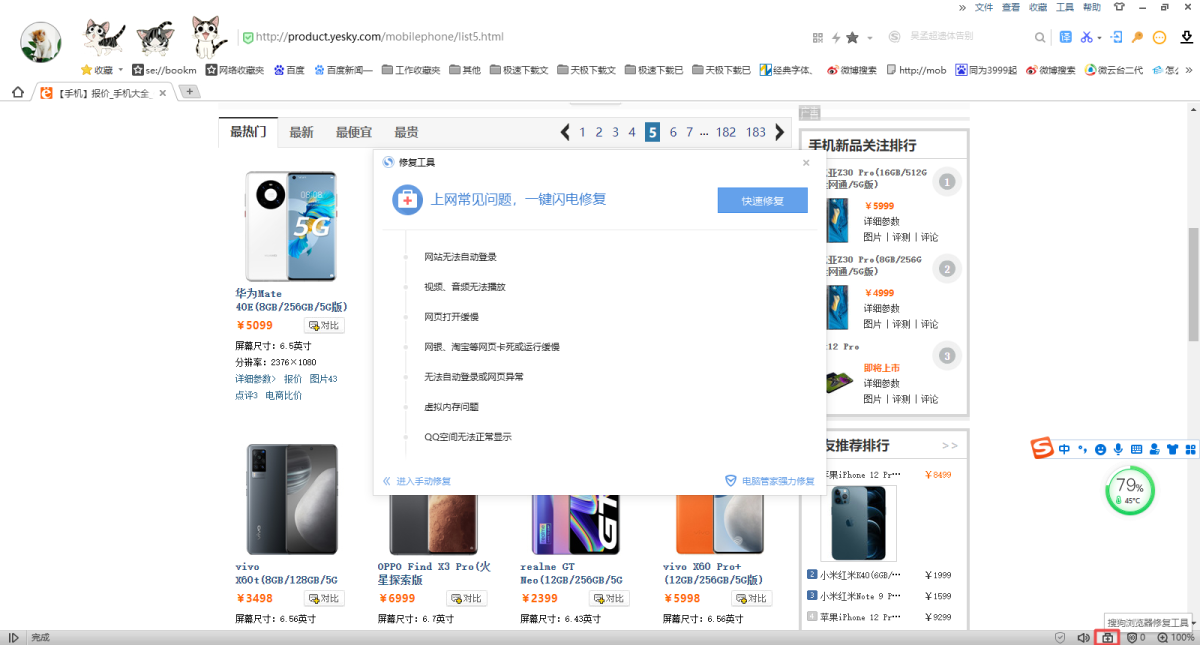This screenshot has height=645, width=1200.
Task: Click the URL address bar field
Action: (x=520, y=37)
